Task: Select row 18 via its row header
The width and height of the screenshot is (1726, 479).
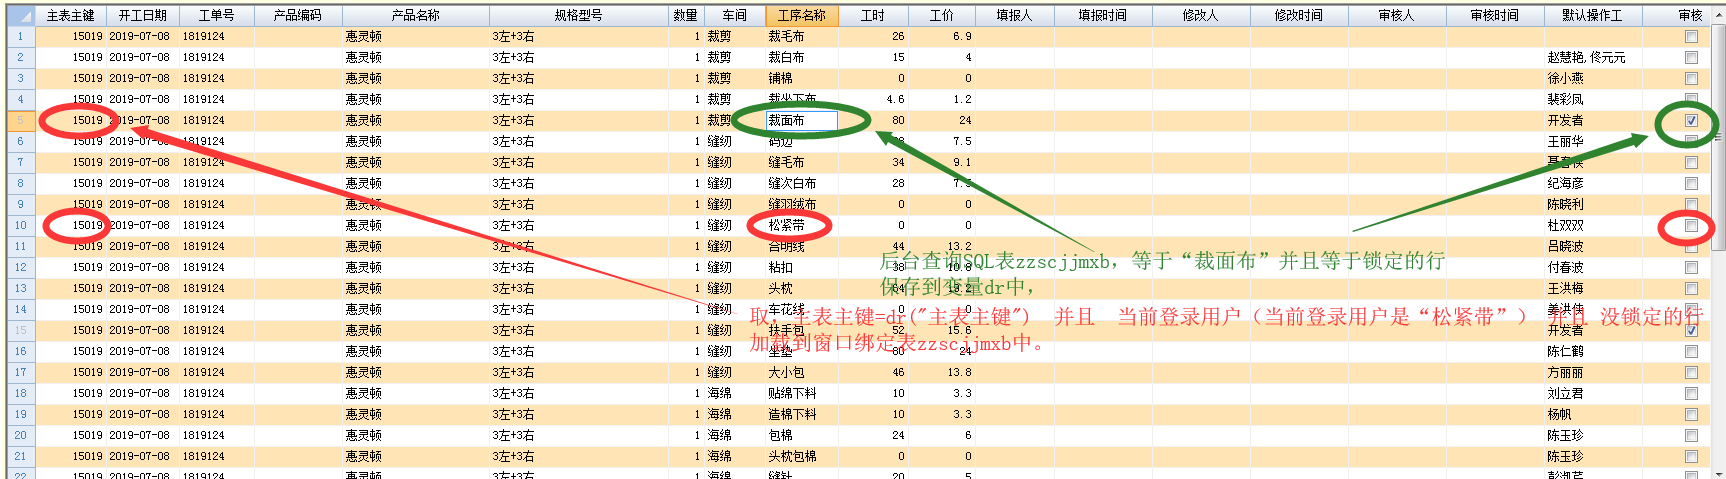Action: [20, 393]
